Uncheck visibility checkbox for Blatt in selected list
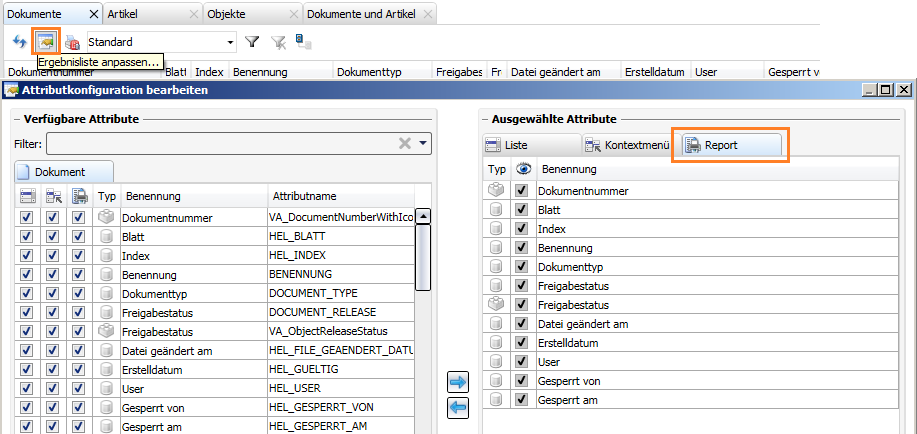 tap(520, 210)
